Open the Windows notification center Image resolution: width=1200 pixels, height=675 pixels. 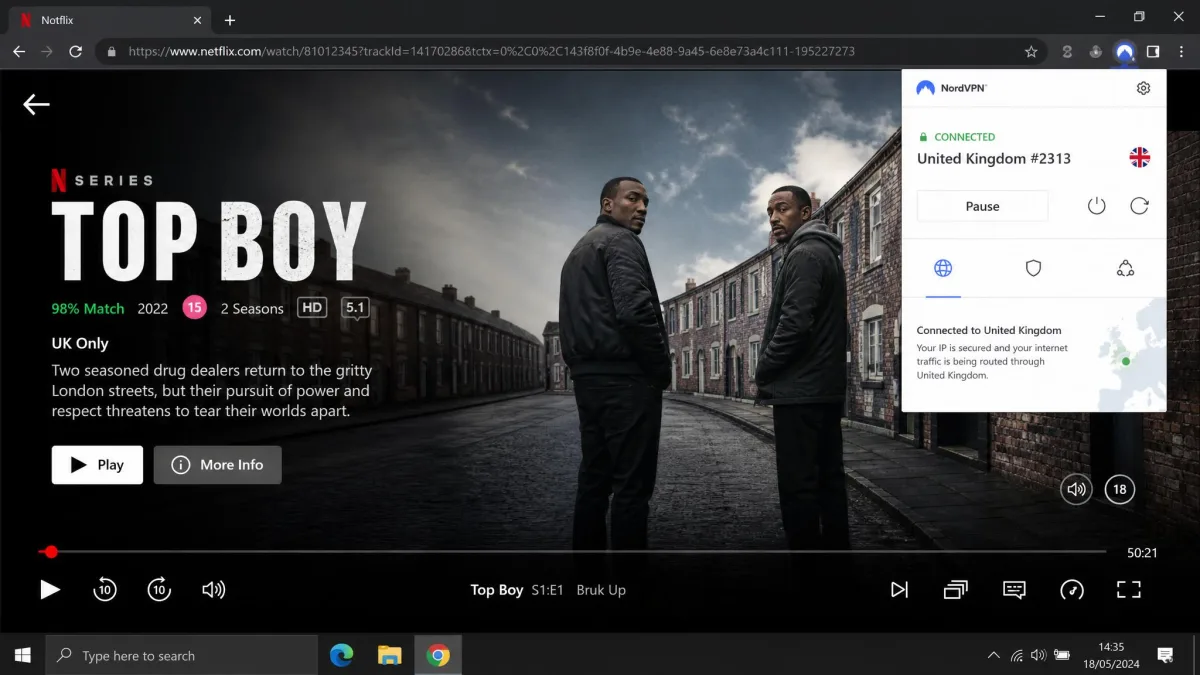1165,655
